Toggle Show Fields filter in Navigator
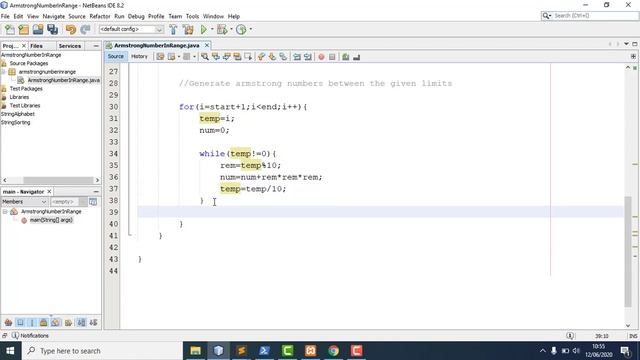 point(20,322)
